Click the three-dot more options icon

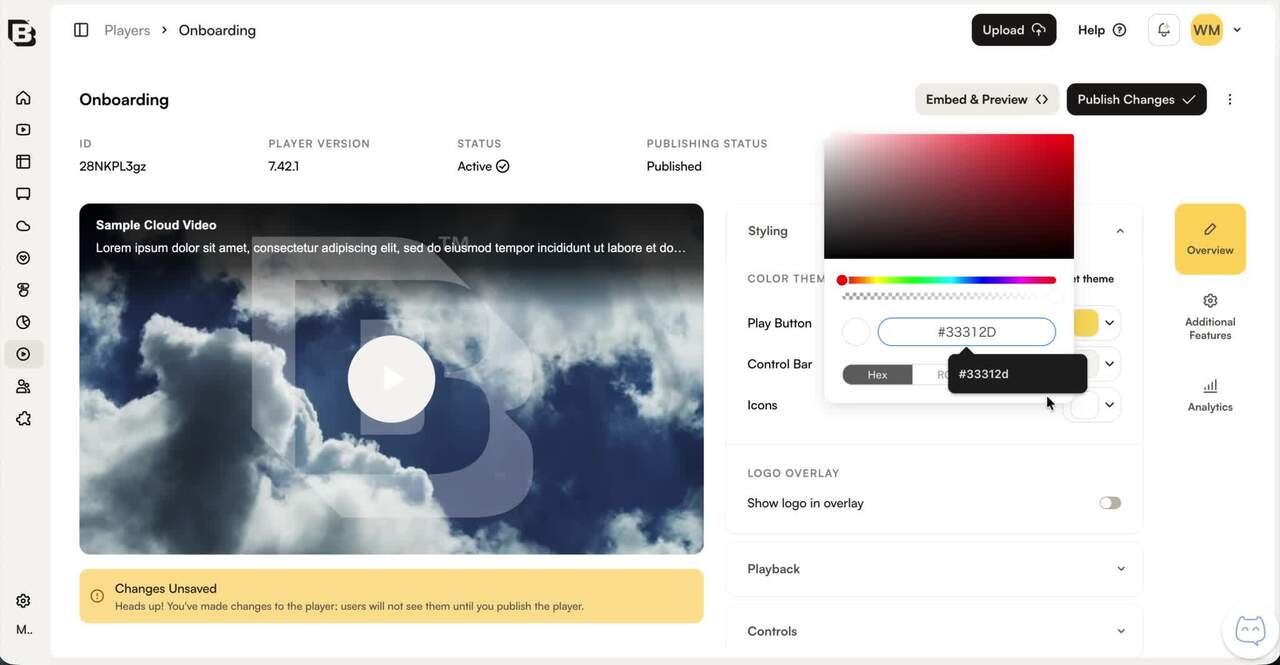(1230, 100)
